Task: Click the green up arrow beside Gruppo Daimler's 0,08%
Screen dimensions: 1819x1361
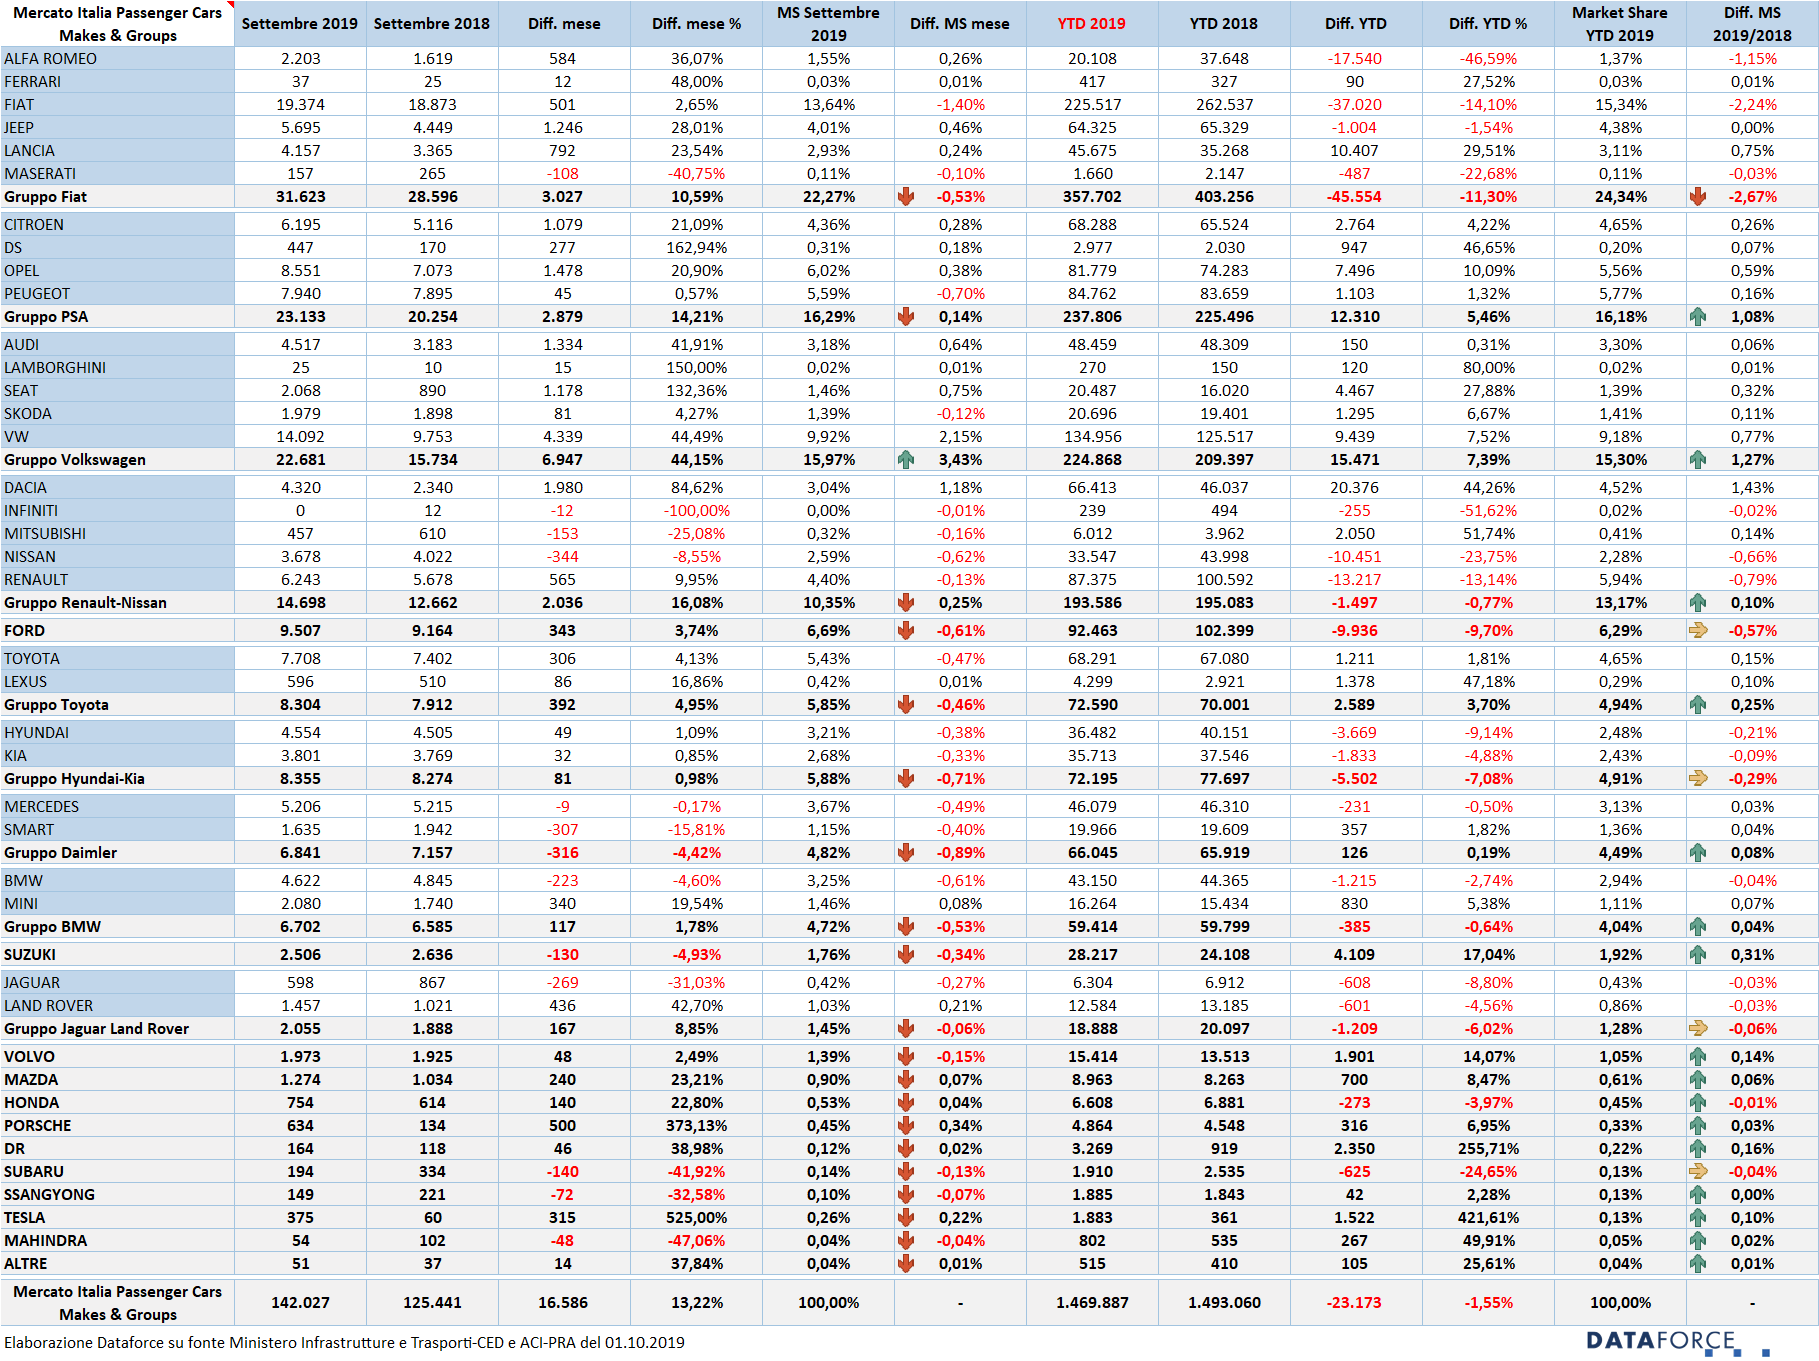Action: (1698, 853)
